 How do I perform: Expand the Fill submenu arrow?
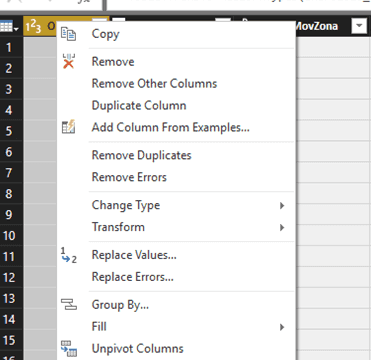coord(282,327)
